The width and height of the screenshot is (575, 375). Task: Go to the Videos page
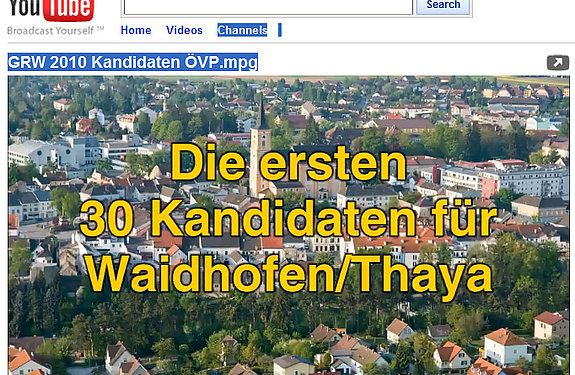click(x=184, y=30)
